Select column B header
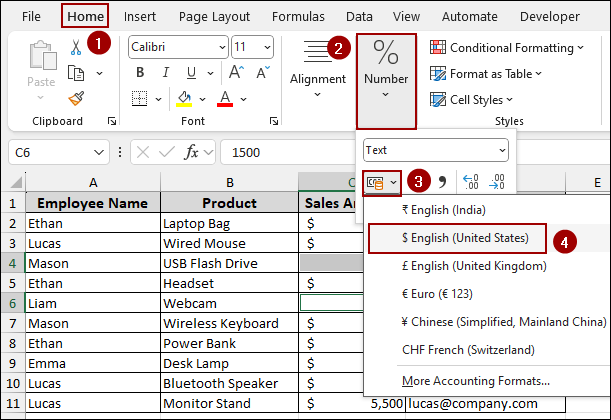 [x=230, y=182]
